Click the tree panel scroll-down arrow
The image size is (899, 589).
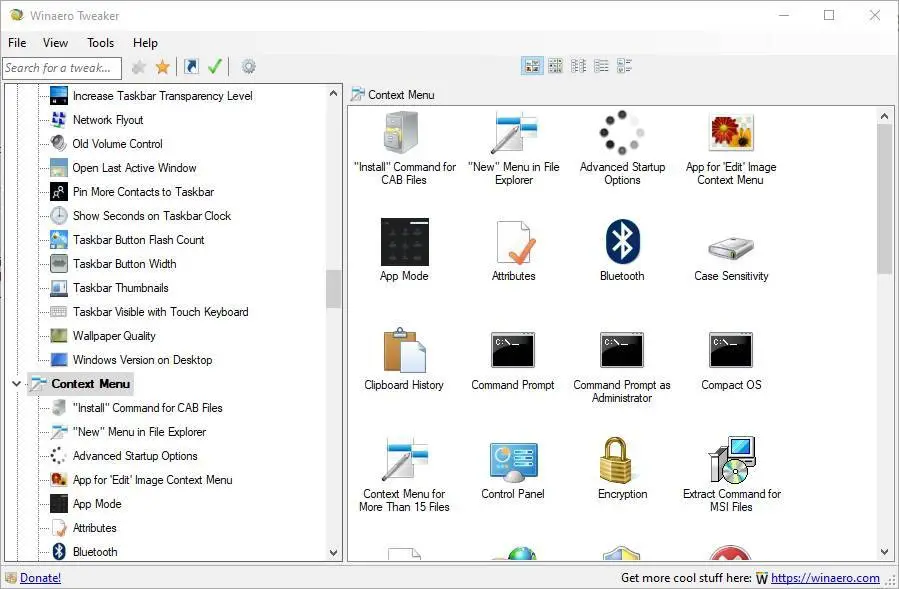(x=334, y=553)
